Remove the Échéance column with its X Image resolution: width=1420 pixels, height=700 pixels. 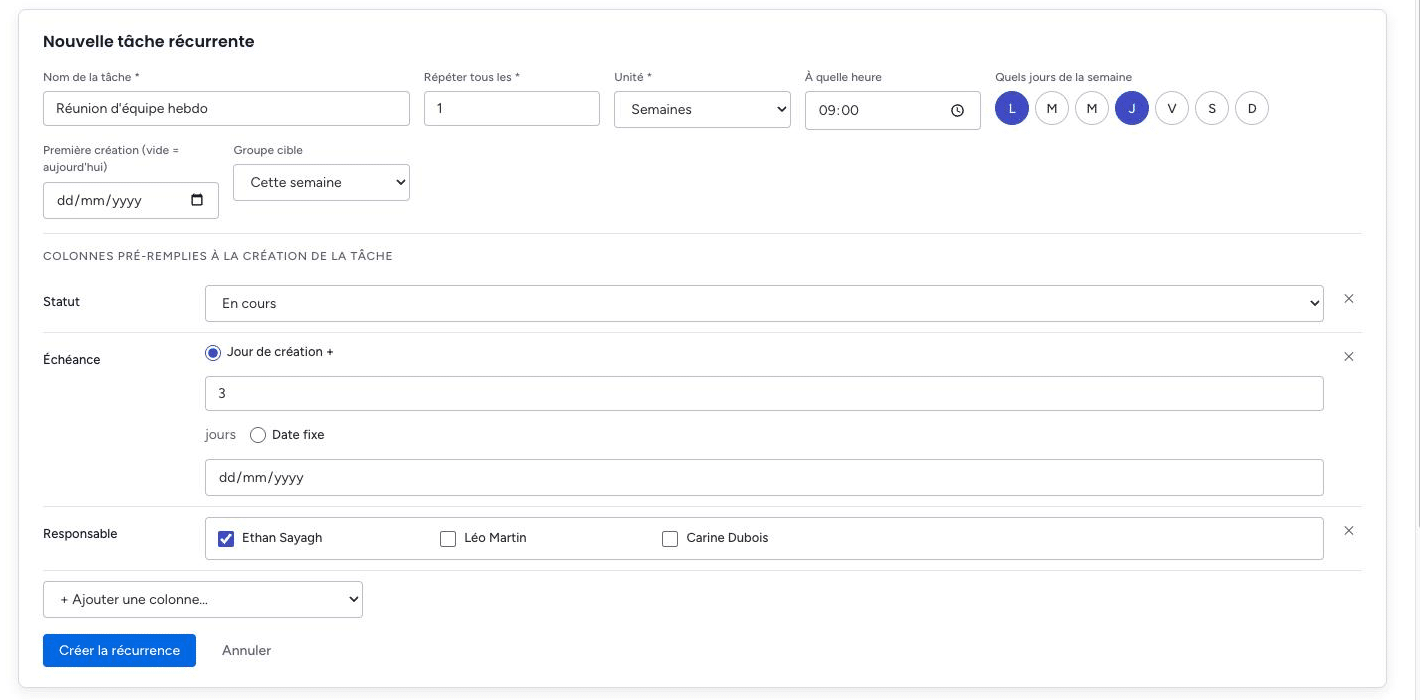(x=1348, y=357)
